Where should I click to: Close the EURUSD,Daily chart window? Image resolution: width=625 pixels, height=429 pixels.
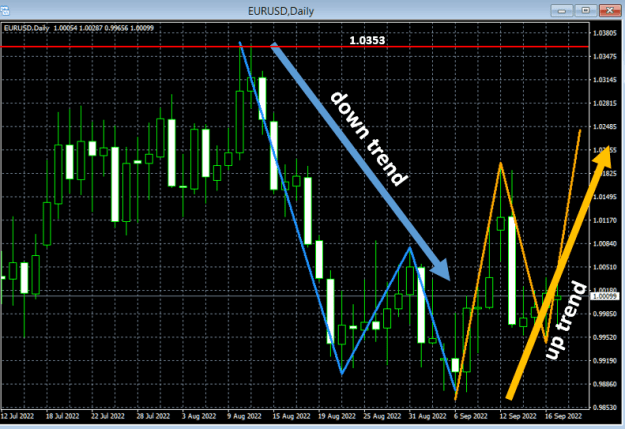point(610,10)
